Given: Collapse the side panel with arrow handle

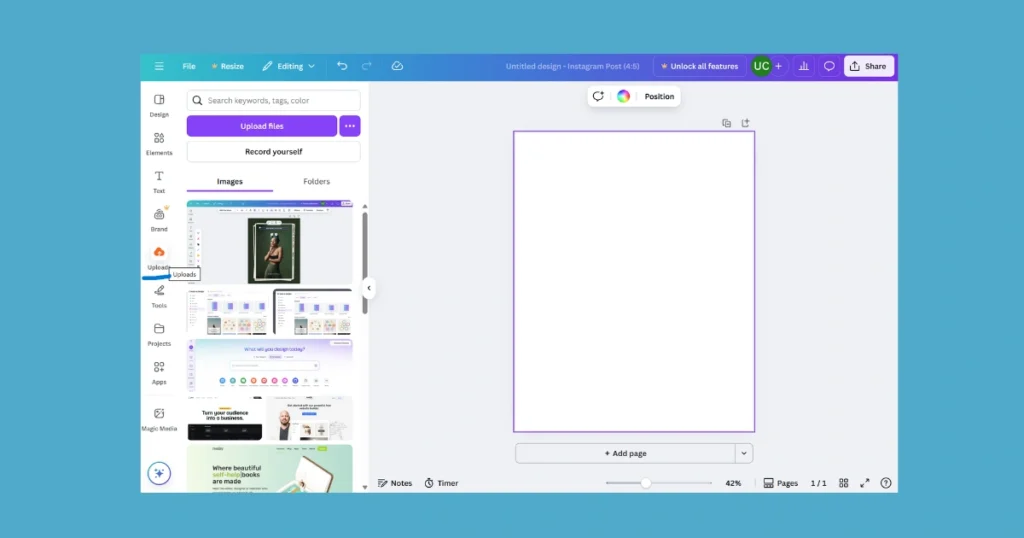Looking at the screenshot, I should tap(368, 288).
